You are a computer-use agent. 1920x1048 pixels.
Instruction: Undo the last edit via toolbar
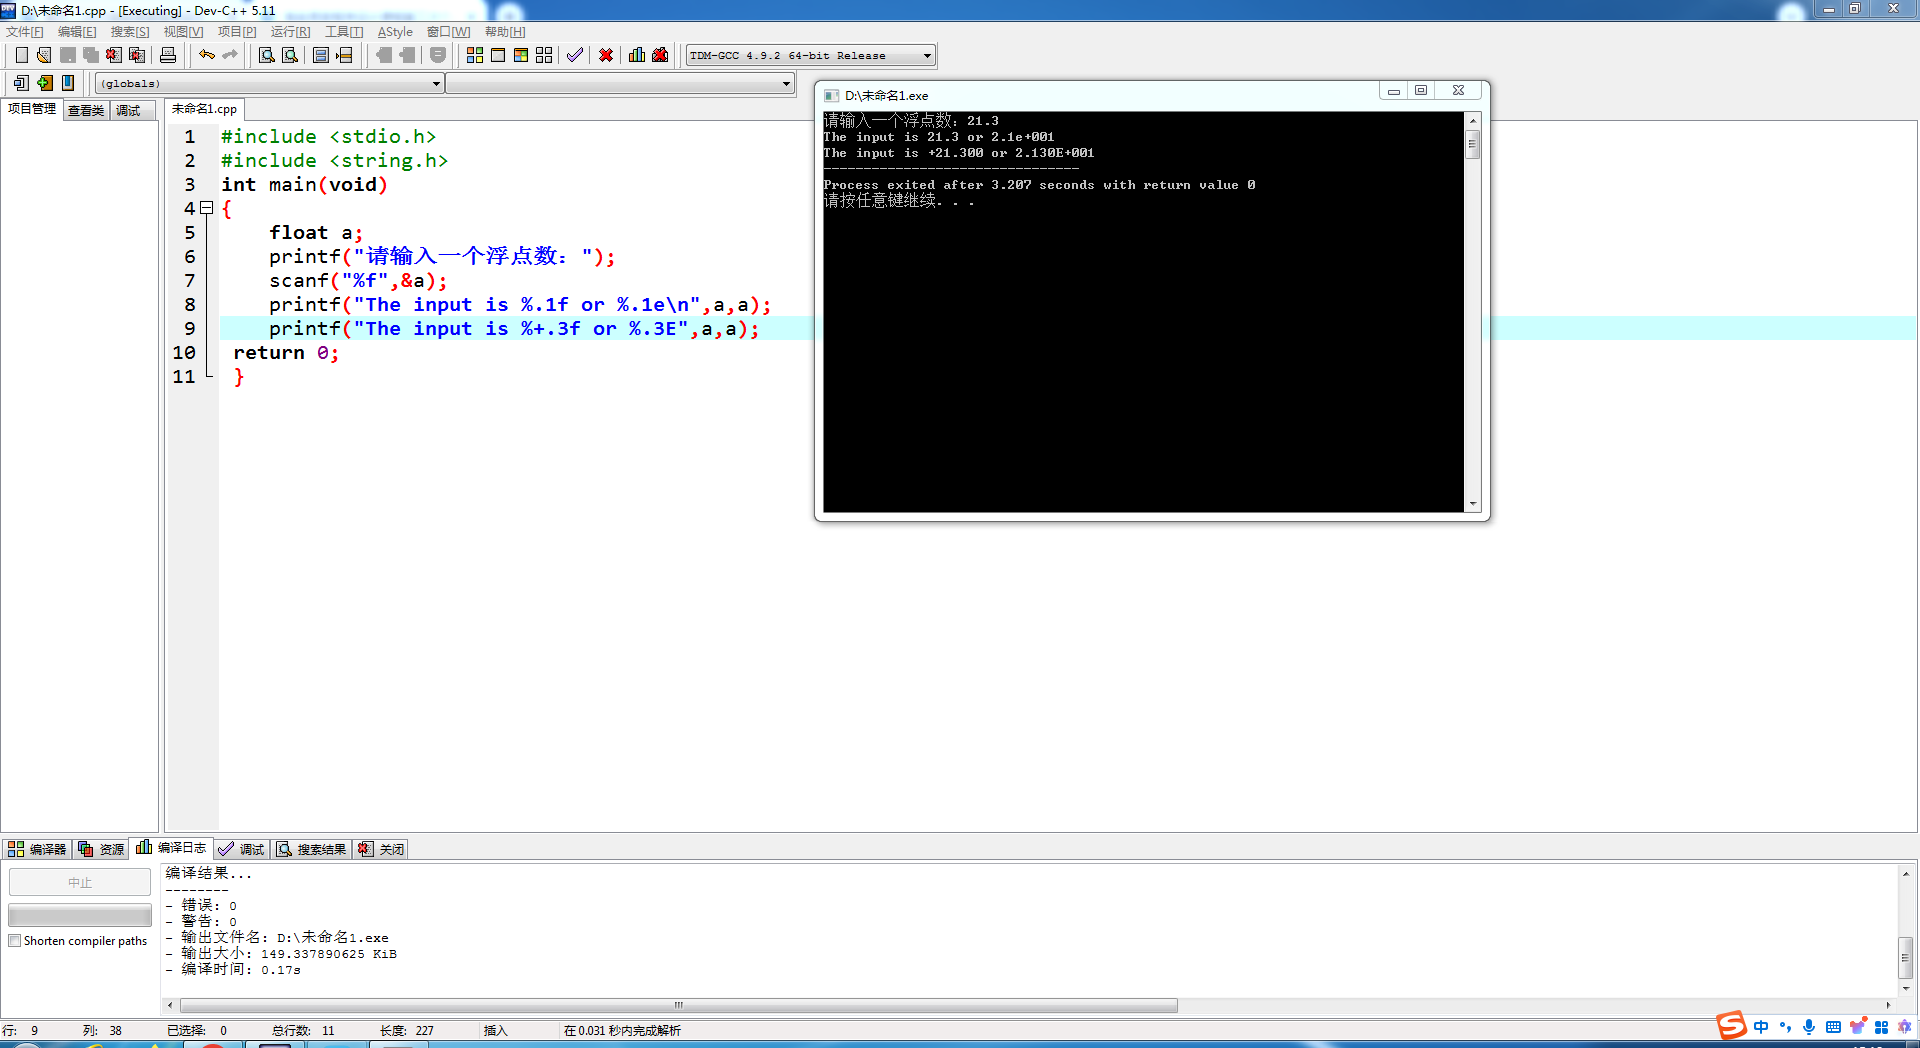(207, 55)
